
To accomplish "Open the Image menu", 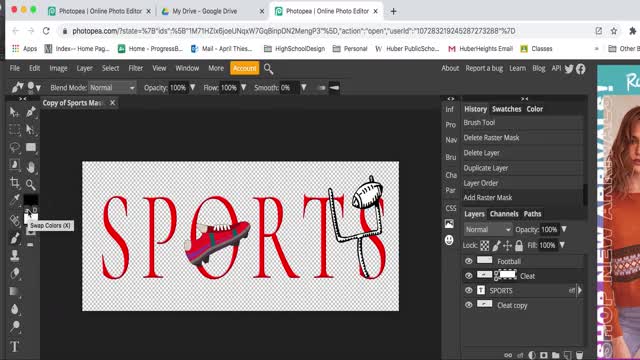I will point(58,68).
